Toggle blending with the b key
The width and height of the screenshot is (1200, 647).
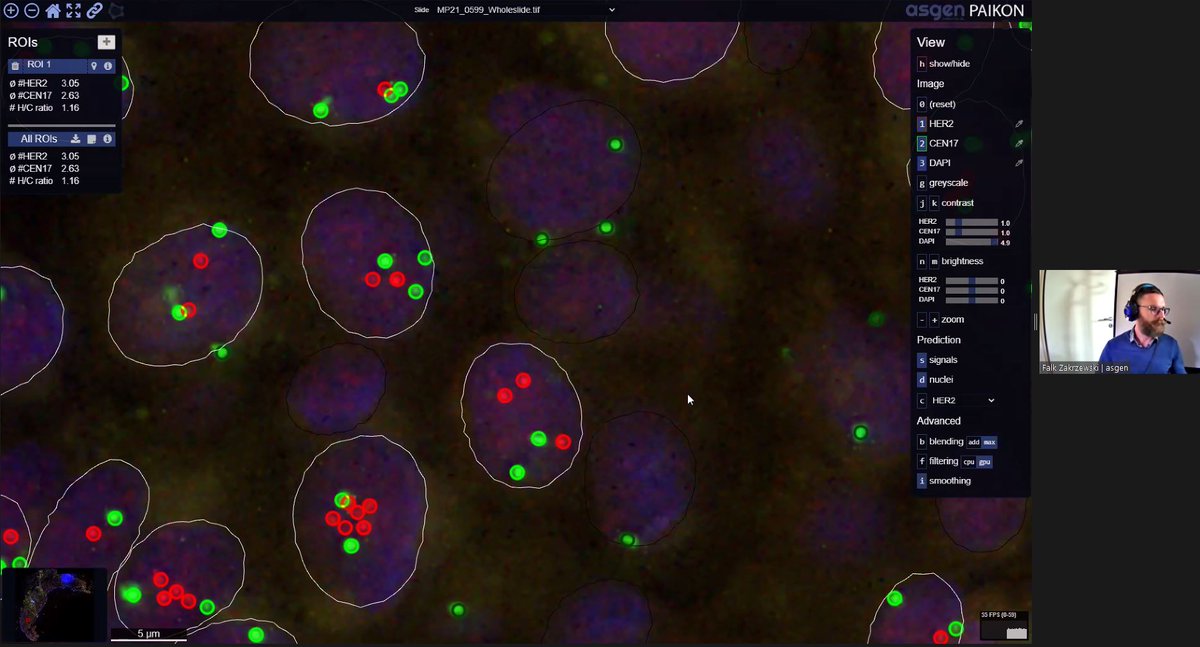(922, 441)
